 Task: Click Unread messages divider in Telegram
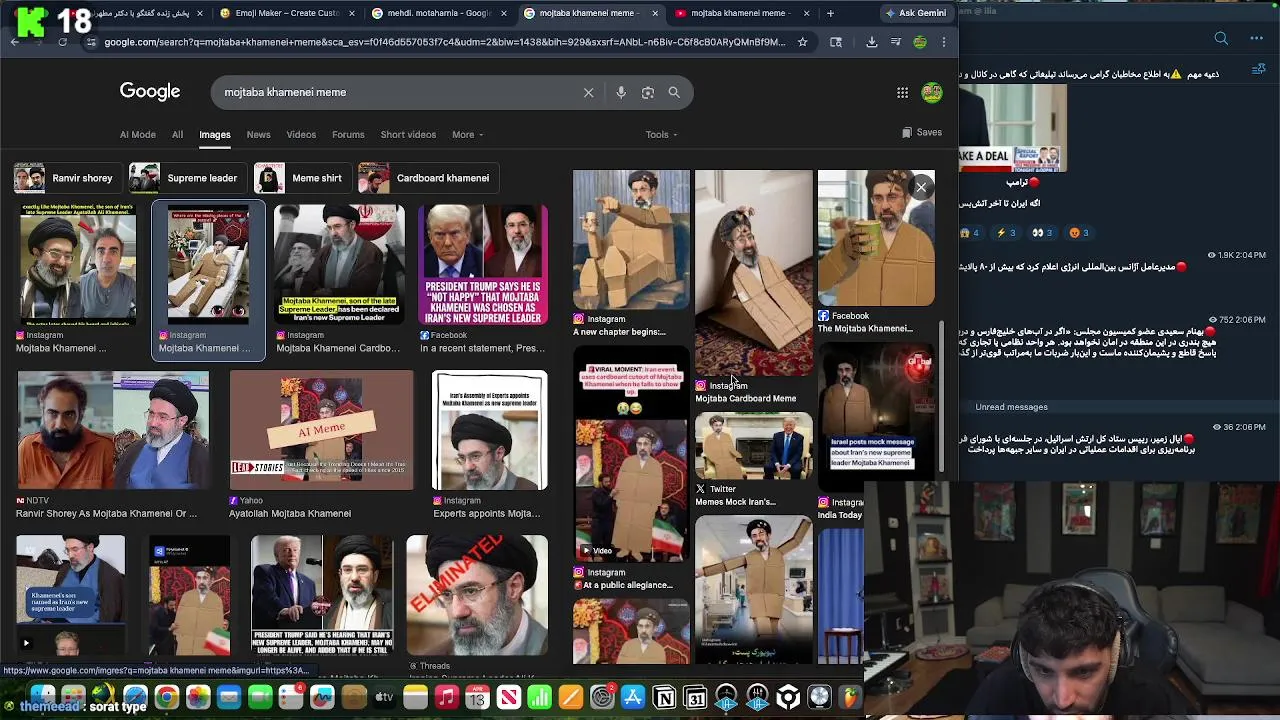point(1012,407)
